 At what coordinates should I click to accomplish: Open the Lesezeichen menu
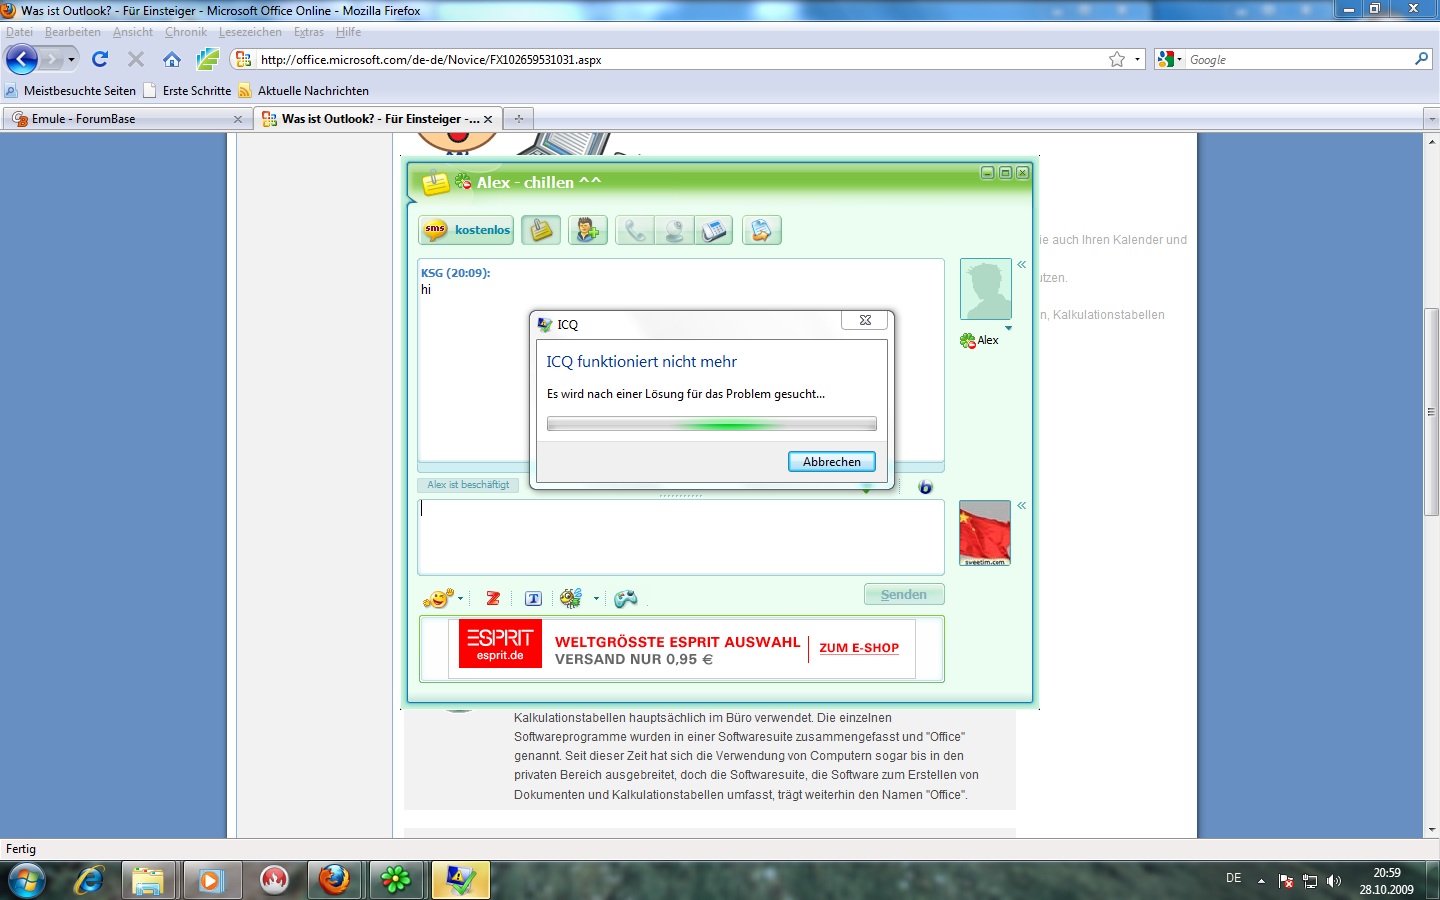(x=250, y=32)
